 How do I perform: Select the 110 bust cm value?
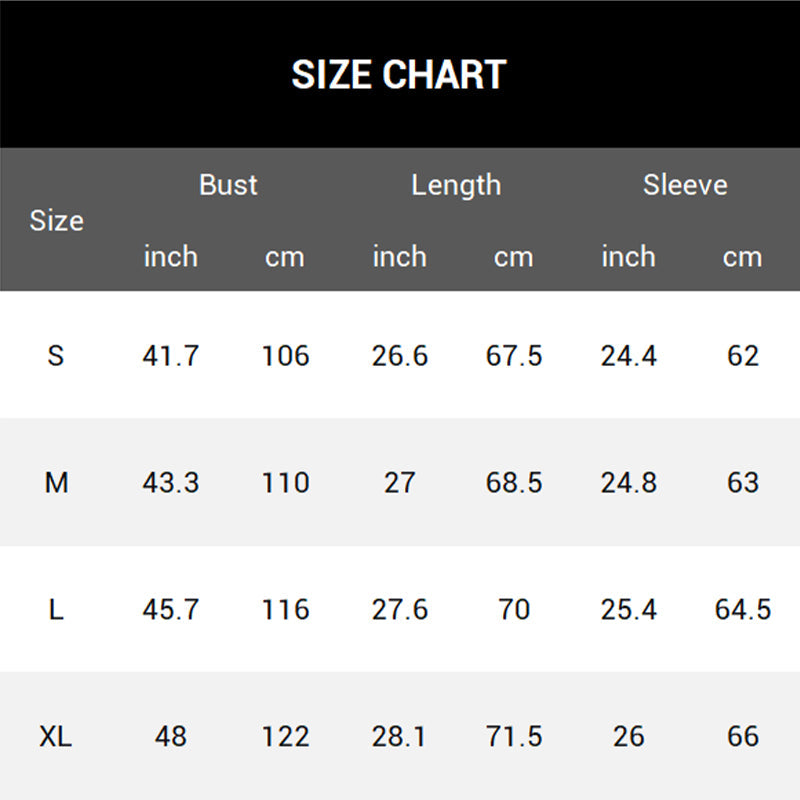[x=285, y=482]
